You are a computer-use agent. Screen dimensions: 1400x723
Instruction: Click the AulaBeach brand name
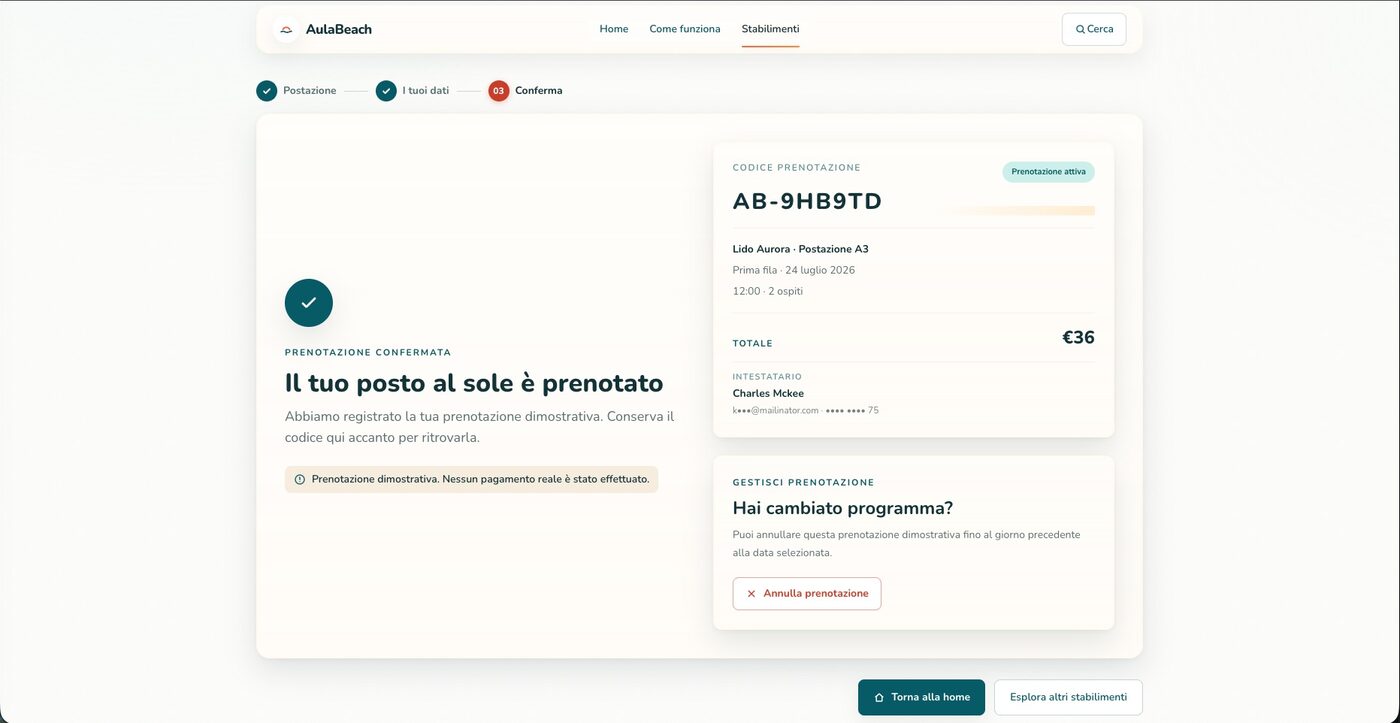pos(339,29)
